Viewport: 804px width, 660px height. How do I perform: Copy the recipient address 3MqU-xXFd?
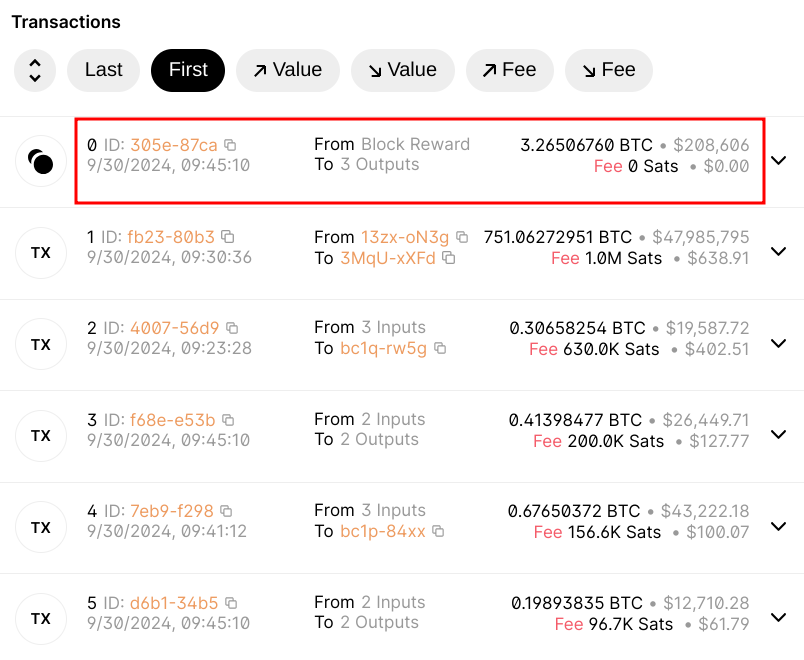click(447, 258)
